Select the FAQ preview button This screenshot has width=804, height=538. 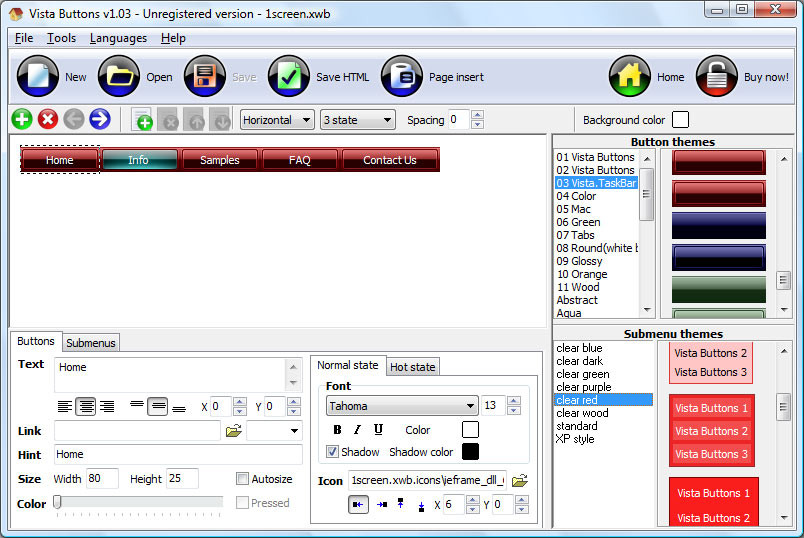click(x=299, y=160)
